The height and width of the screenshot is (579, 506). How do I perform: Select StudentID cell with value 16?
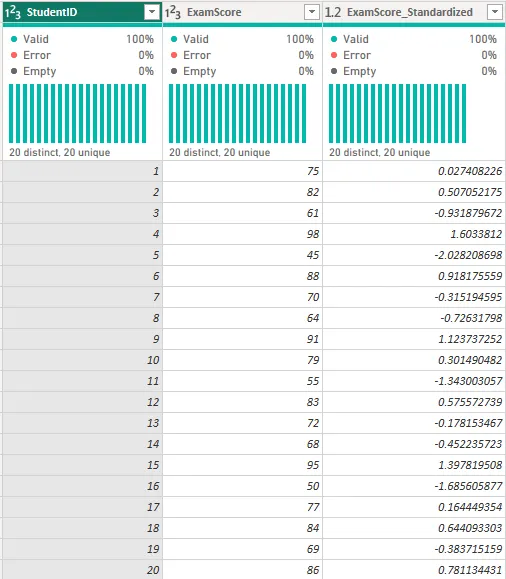point(82,486)
